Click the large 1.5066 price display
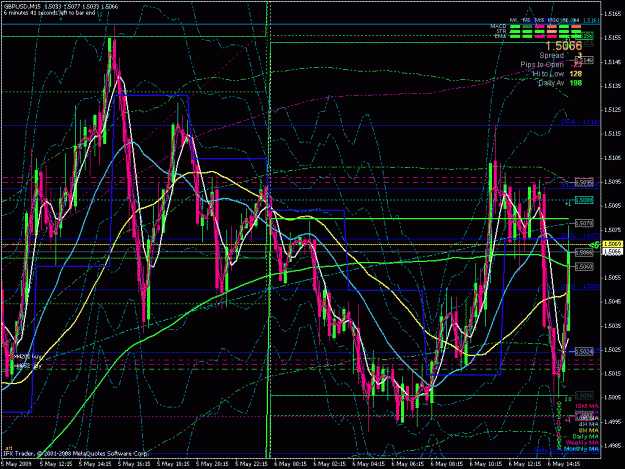Viewport: 625px width, 469px height. pyautogui.click(x=564, y=45)
